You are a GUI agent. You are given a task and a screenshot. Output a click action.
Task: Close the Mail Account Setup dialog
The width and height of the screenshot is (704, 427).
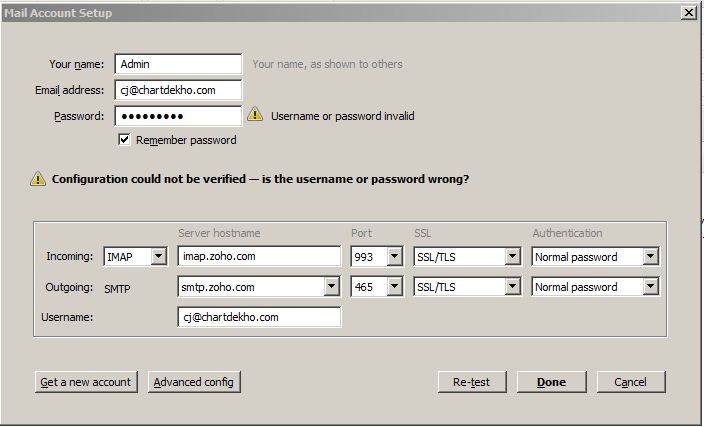[x=688, y=13]
